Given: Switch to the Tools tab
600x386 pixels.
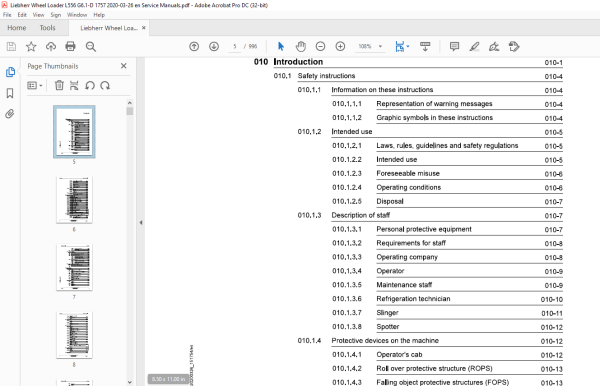Looking at the screenshot, I should pos(47,28).
